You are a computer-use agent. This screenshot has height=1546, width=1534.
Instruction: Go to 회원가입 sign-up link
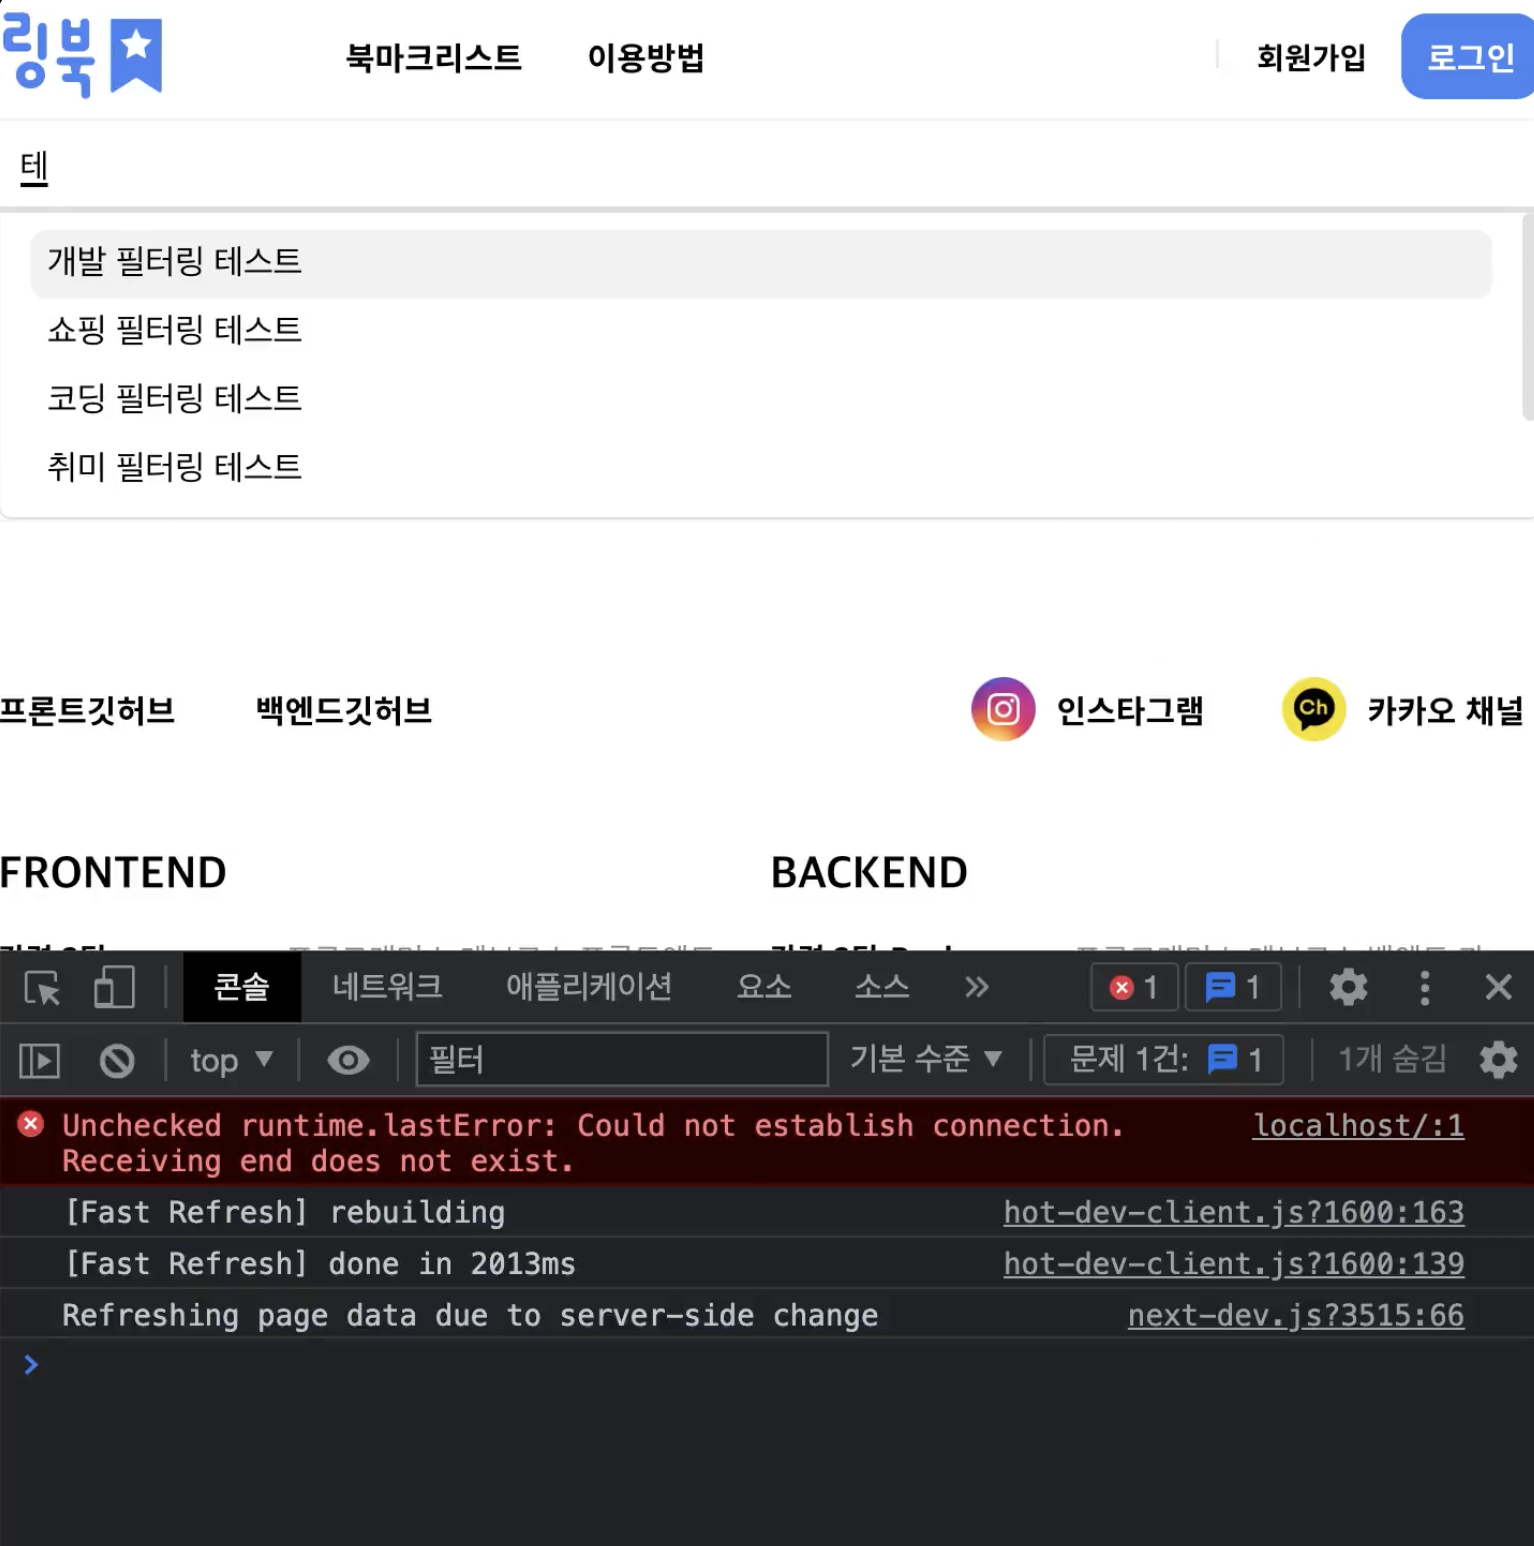click(1311, 58)
